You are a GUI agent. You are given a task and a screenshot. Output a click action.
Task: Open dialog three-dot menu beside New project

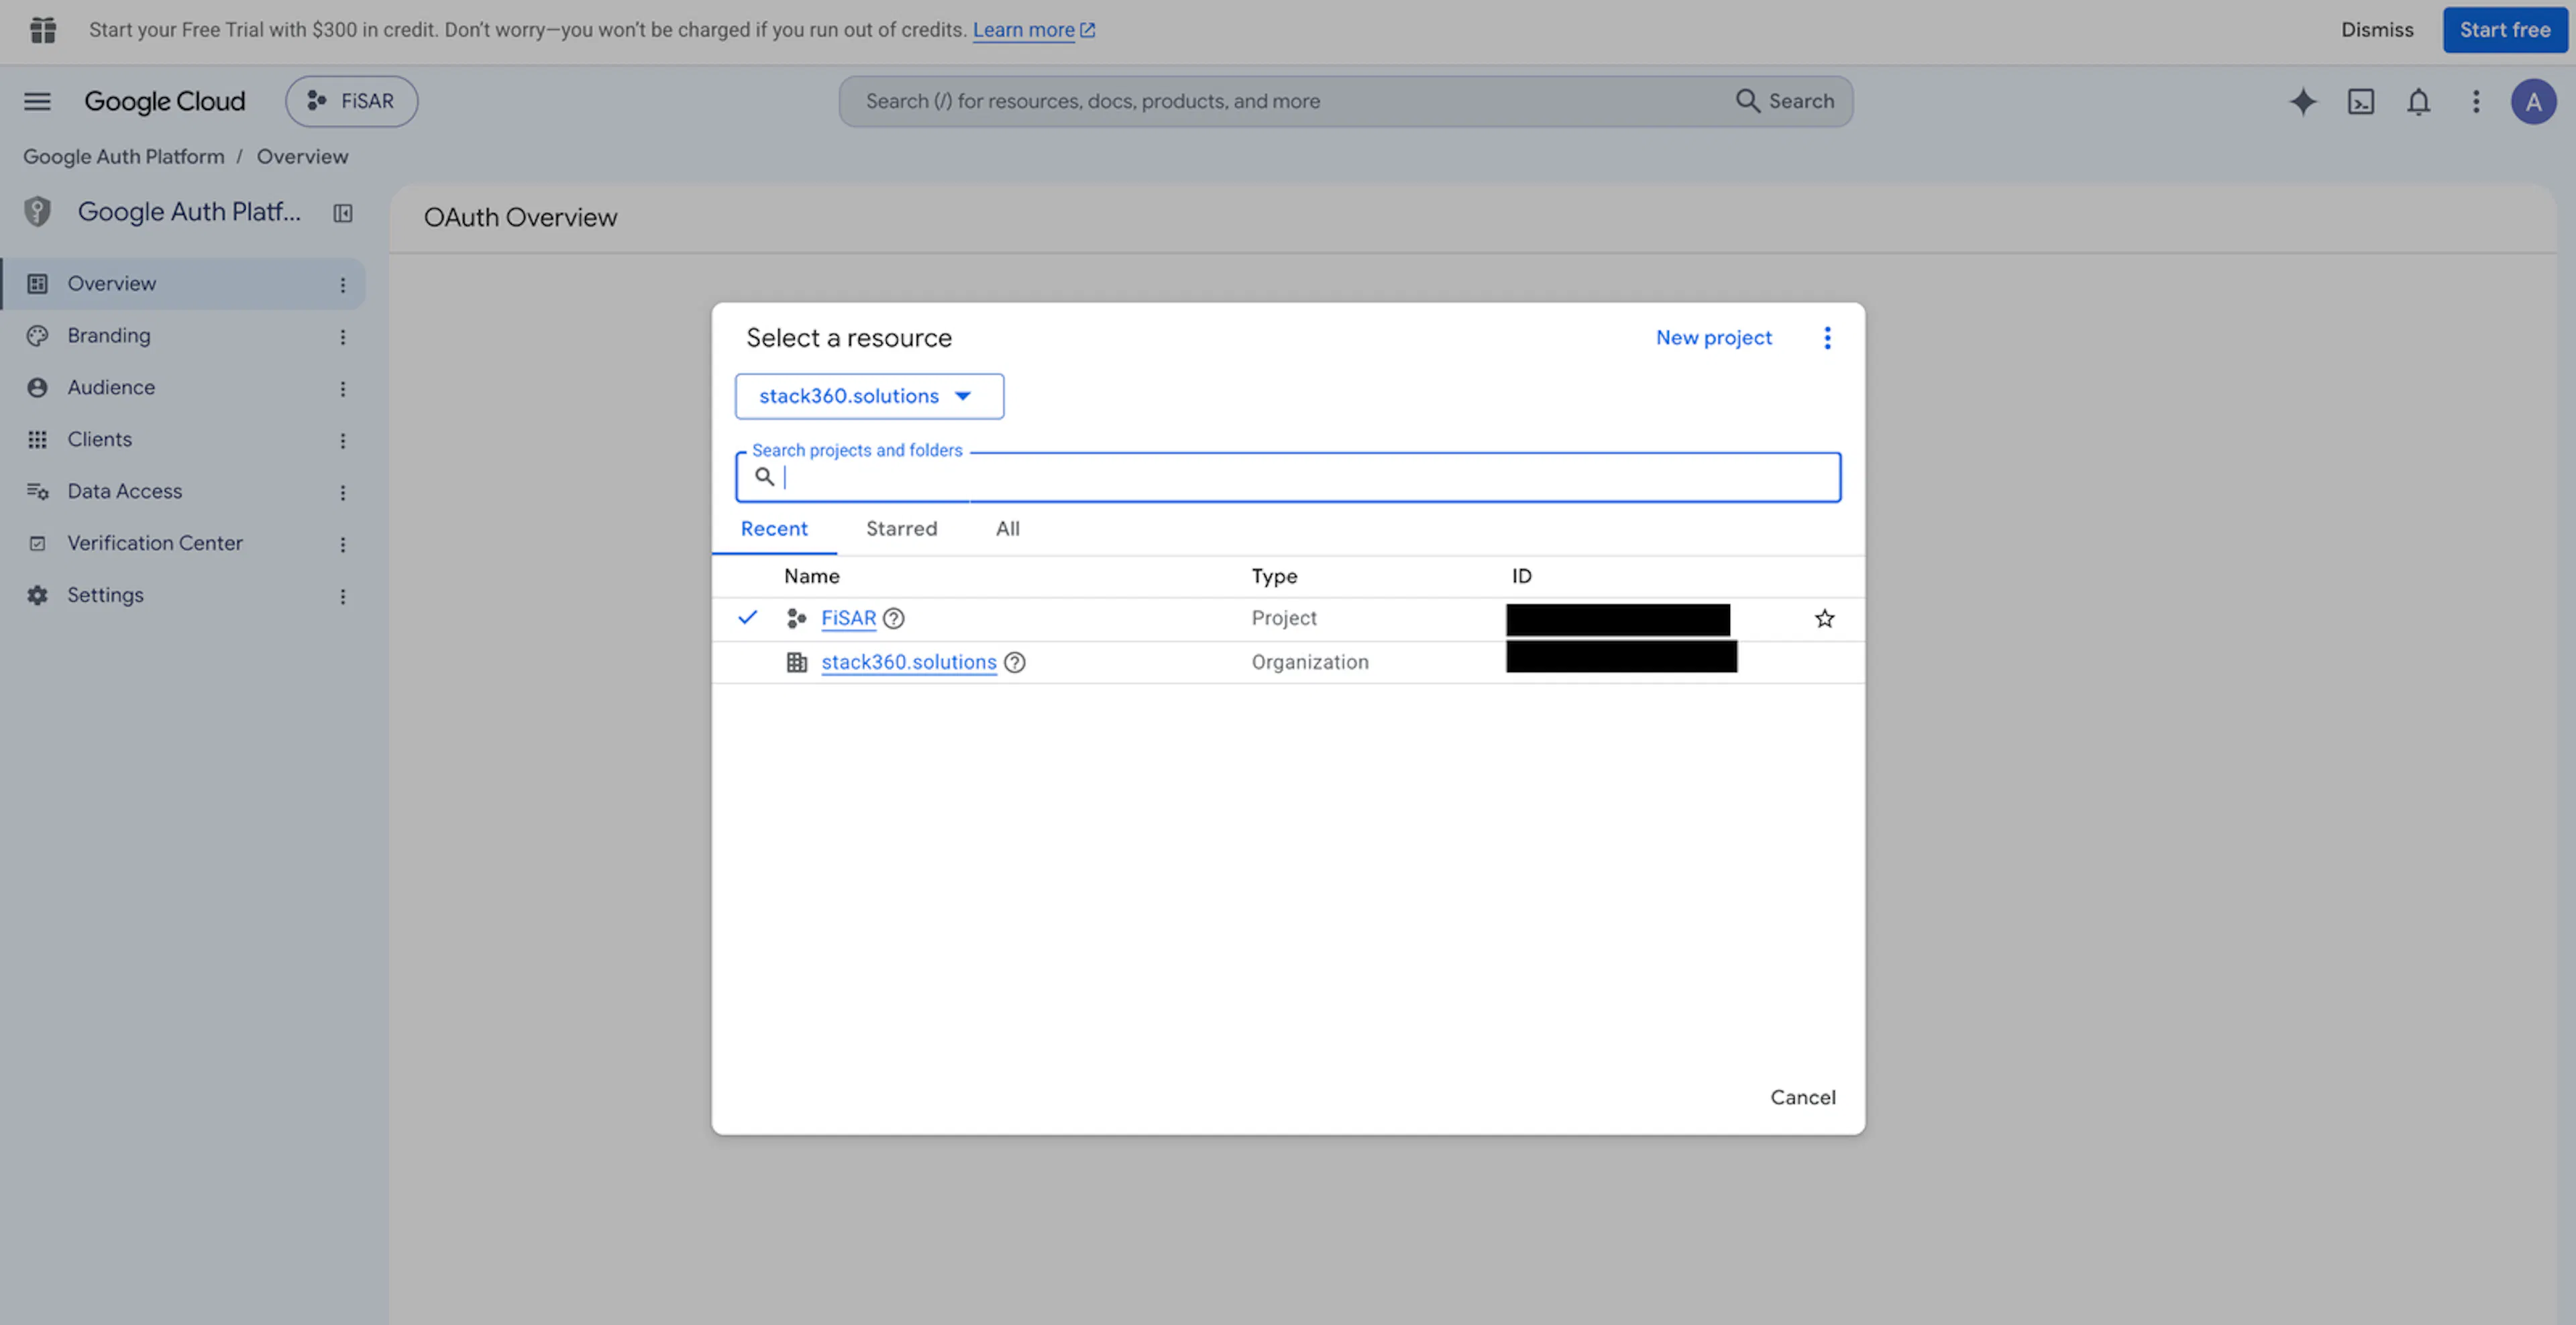1827,338
